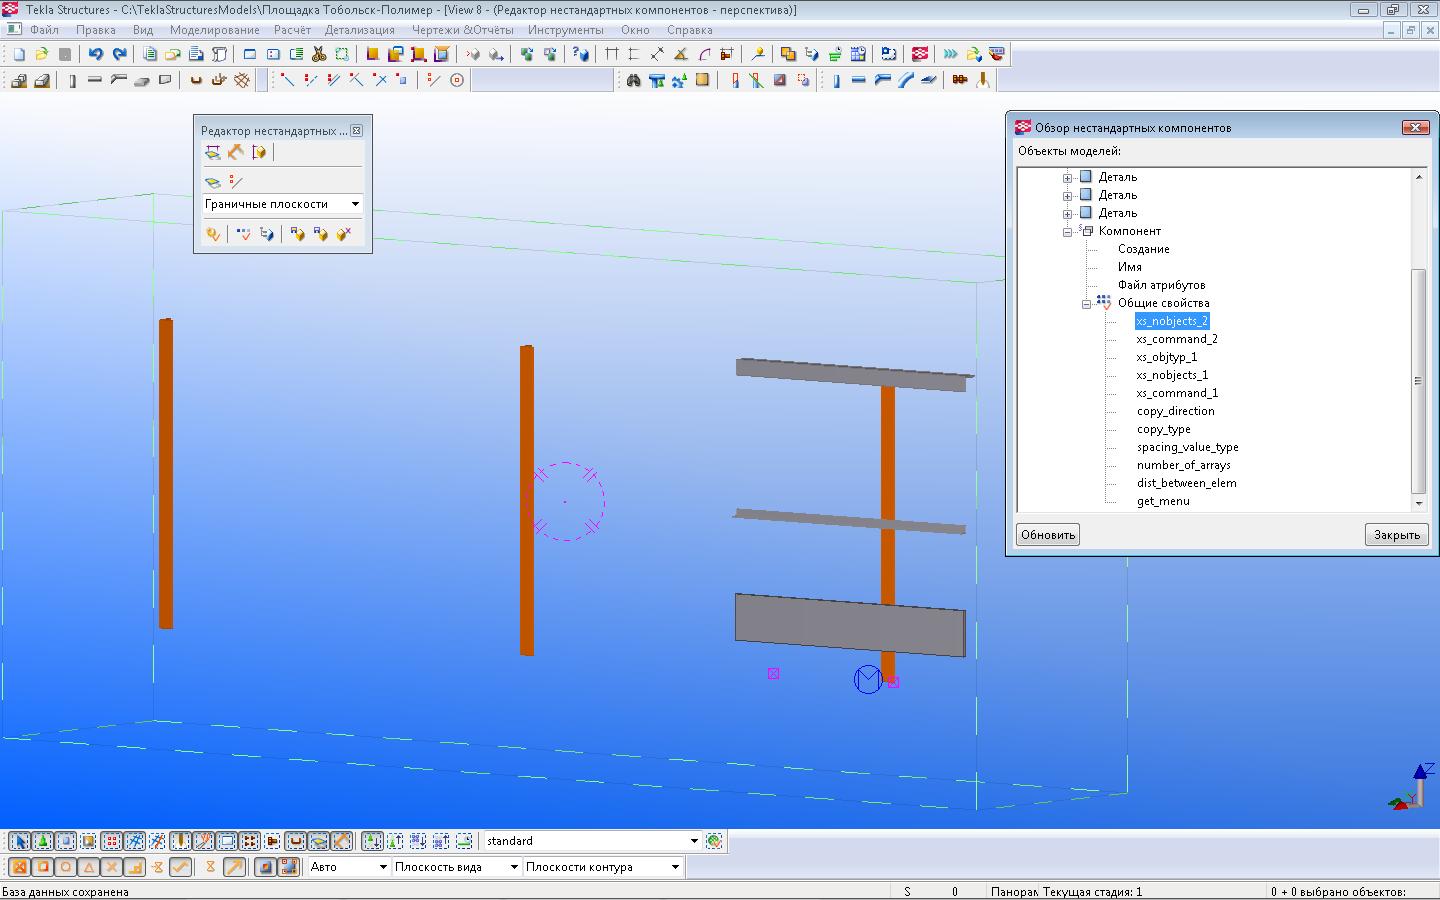Click the red Tekla logo toolbar icon
This screenshot has height=900, width=1440.
[x=920, y=54]
